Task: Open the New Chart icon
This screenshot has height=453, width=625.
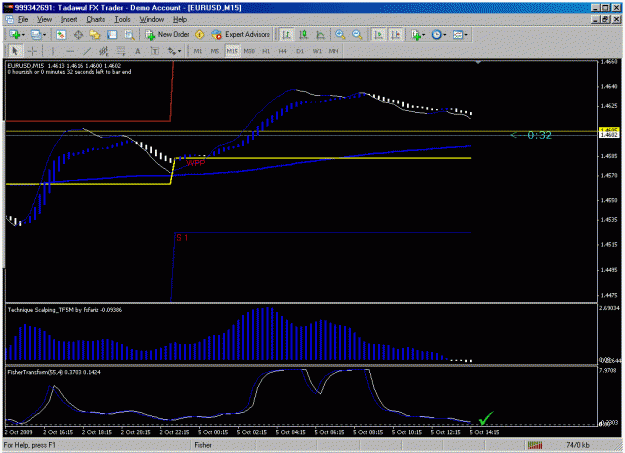Action: (x=14, y=35)
